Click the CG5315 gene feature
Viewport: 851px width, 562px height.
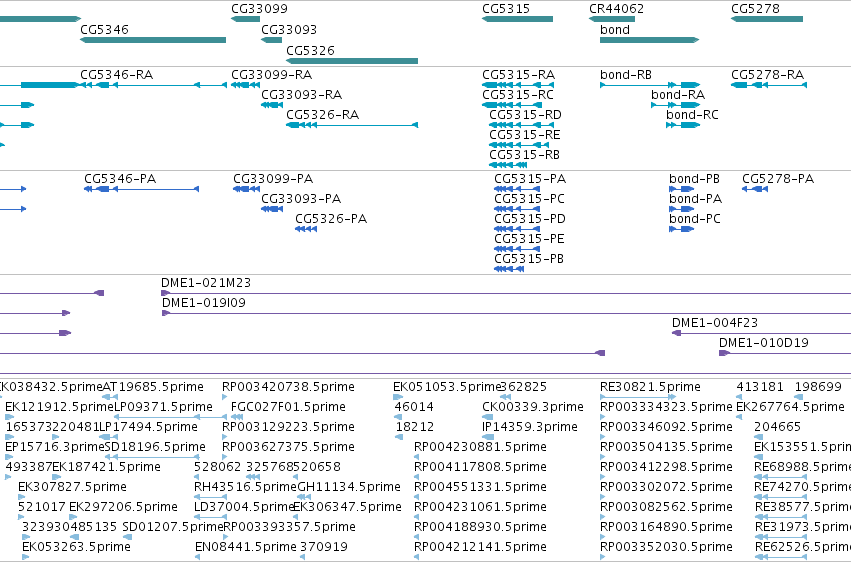(517, 19)
